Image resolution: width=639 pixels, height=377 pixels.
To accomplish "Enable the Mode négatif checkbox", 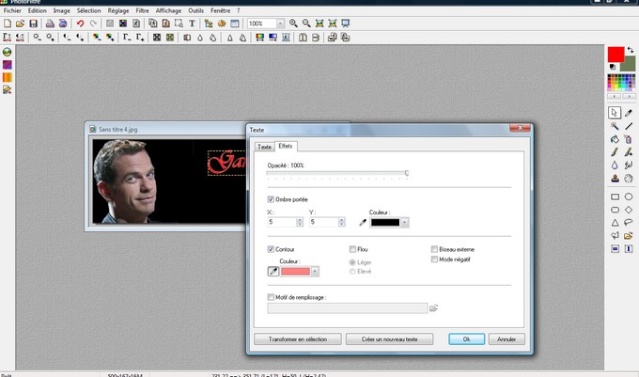I will 434,259.
